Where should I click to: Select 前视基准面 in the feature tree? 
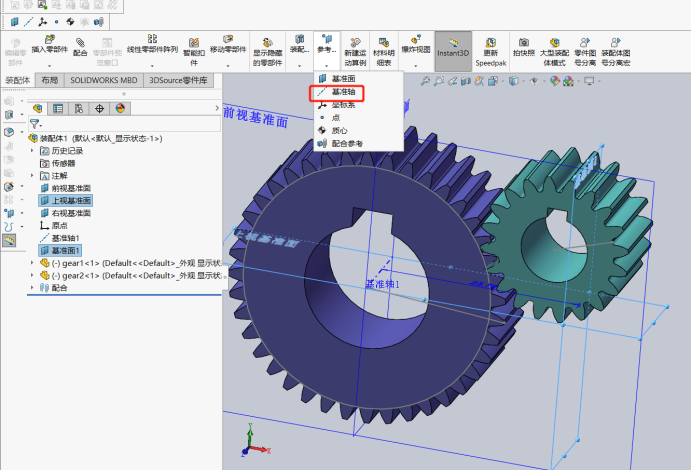pyautogui.click(x=65, y=188)
